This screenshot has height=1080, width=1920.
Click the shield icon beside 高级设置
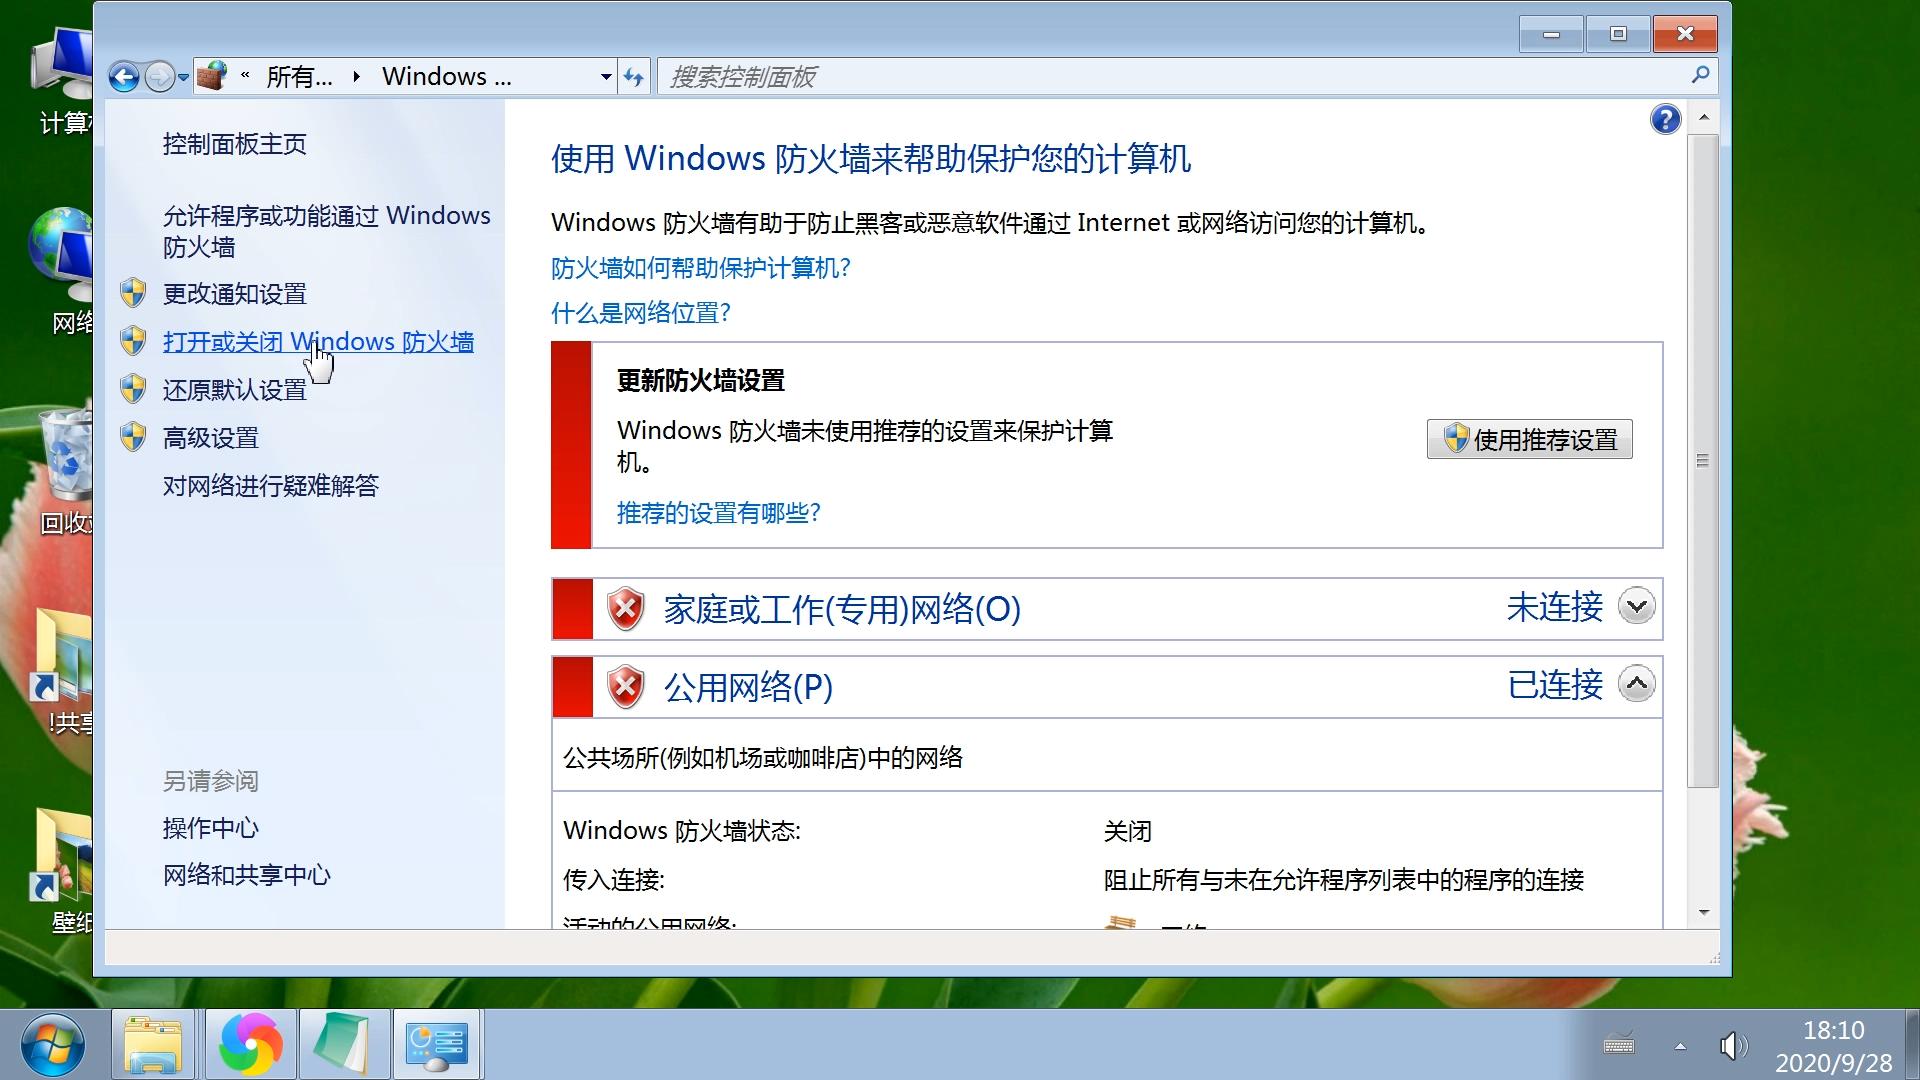coord(133,437)
